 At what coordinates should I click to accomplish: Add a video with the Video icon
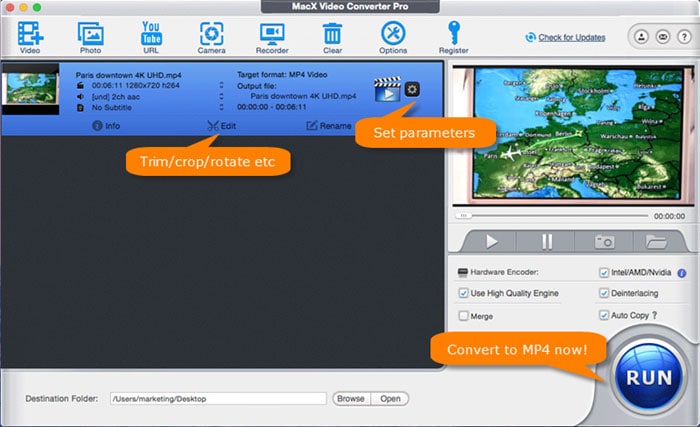pyautogui.click(x=30, y=38)
